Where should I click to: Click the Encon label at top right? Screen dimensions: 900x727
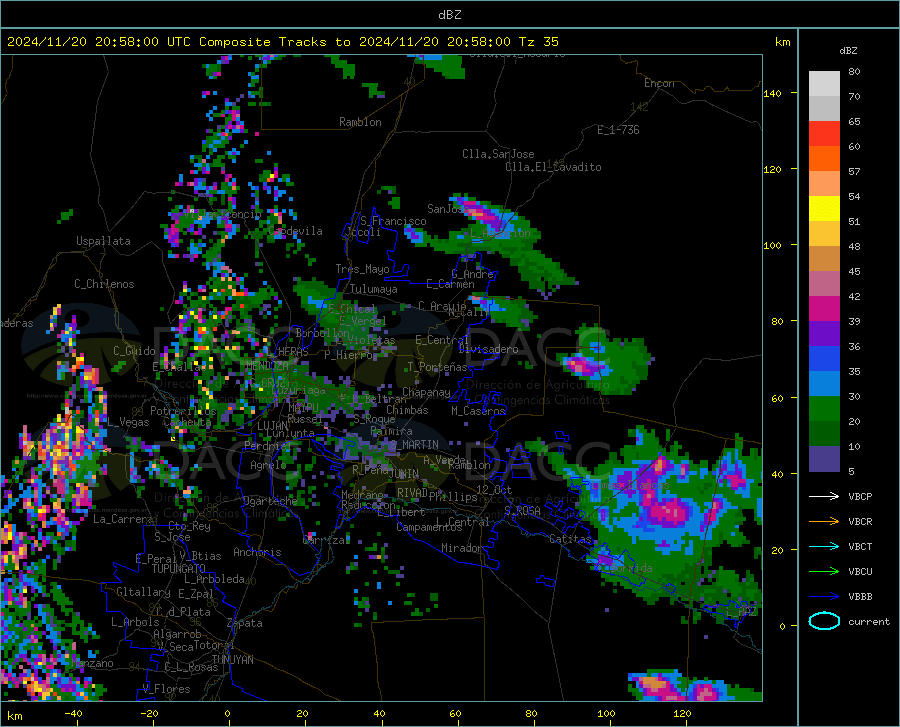tap(659, 83)
